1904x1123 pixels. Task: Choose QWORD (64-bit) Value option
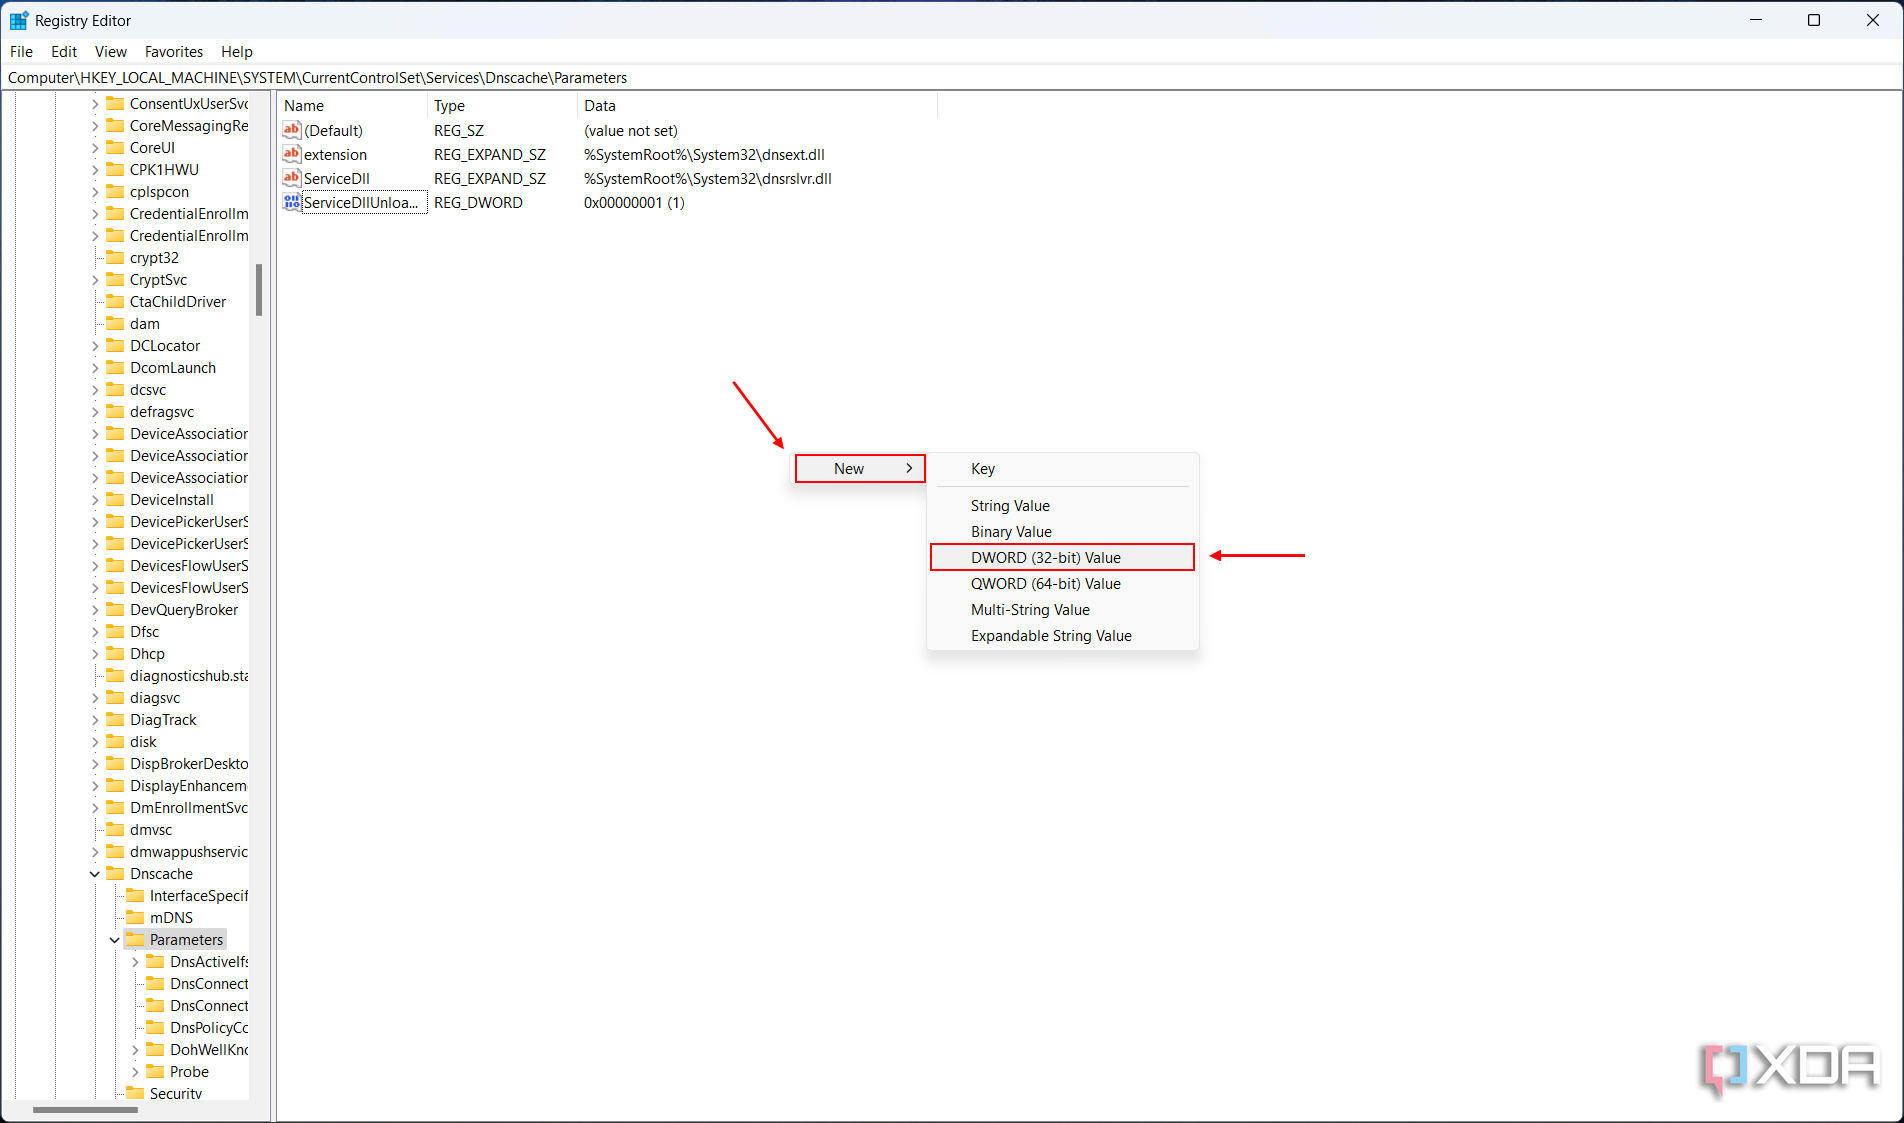[x=1062, y=584]
